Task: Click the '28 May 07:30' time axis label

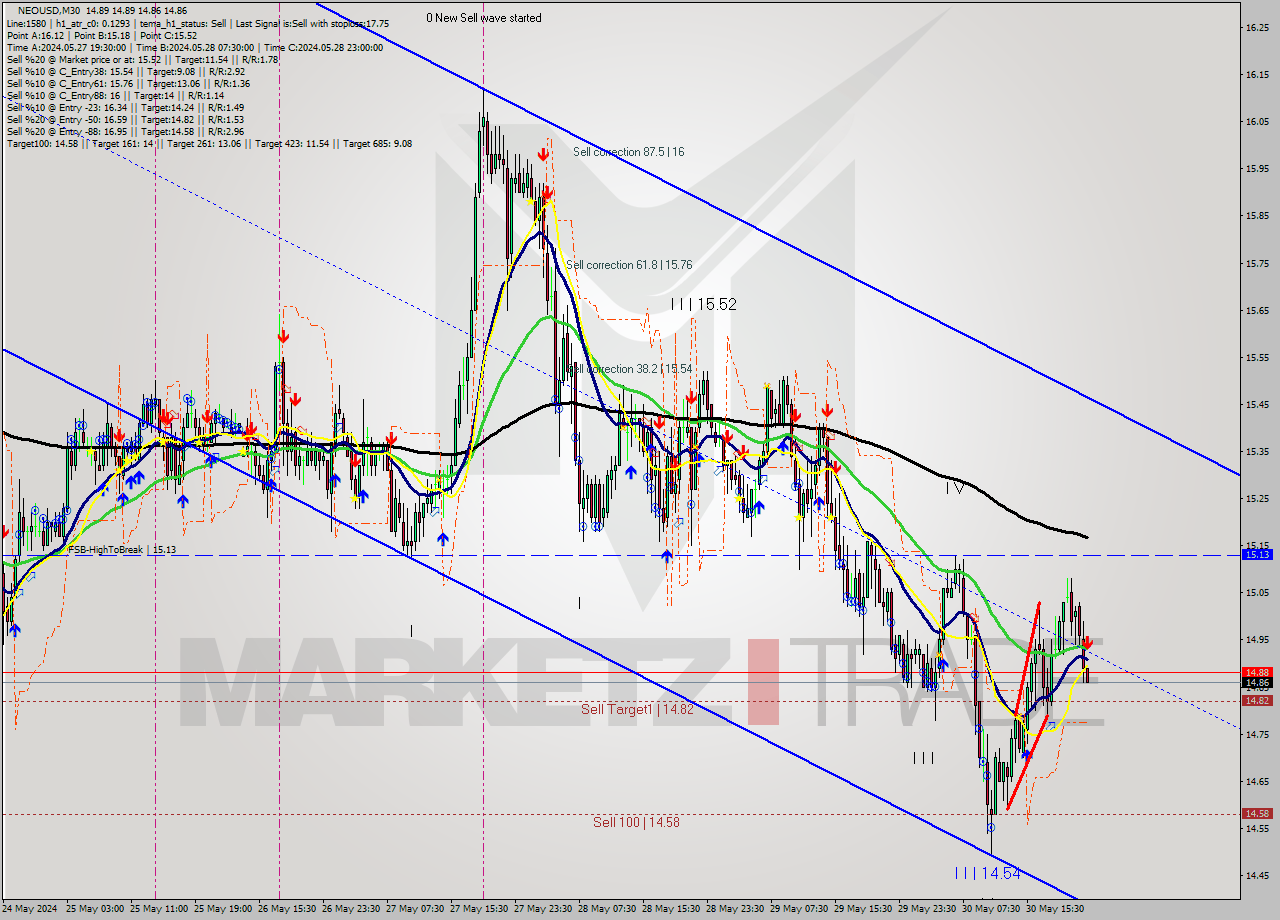Action: pos(607,909)
